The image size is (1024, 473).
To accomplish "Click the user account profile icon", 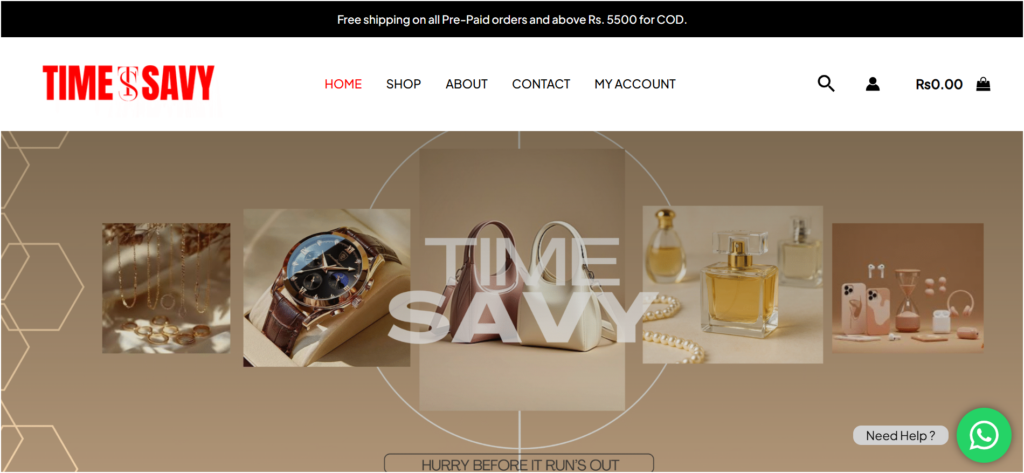I will coord(872,84).
